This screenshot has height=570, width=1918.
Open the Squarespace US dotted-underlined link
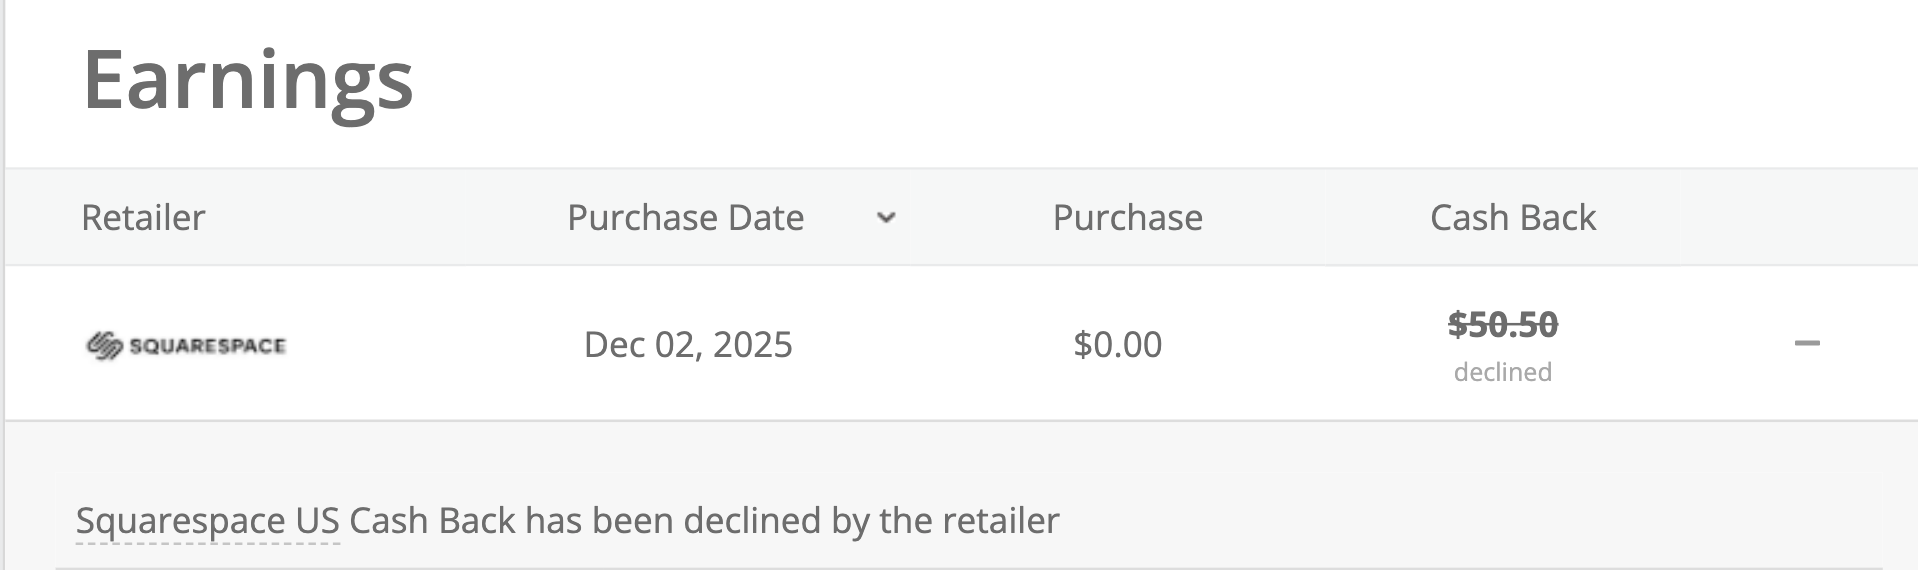208,521
